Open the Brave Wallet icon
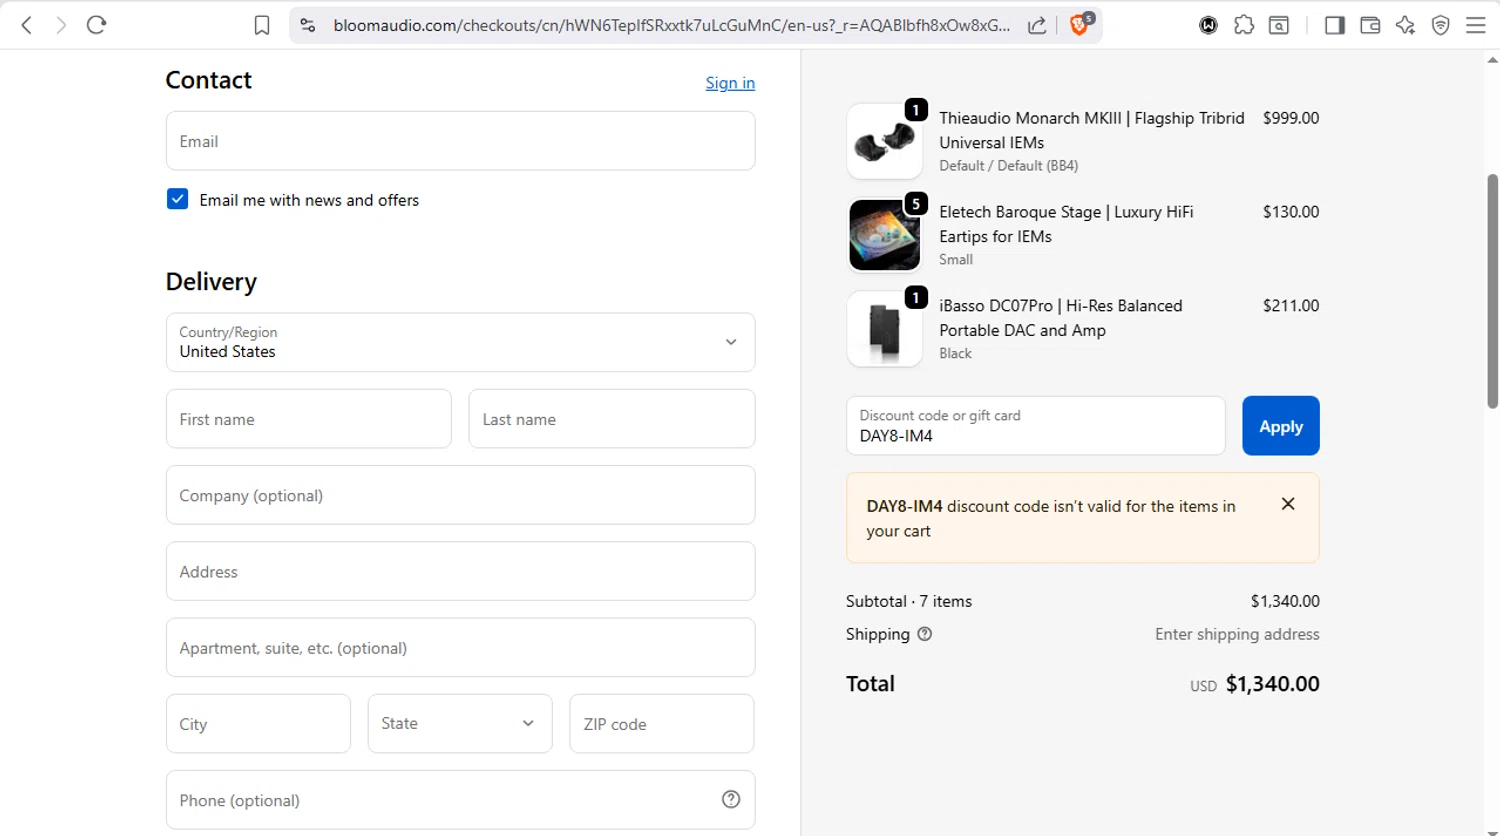 pos(1370,25)
